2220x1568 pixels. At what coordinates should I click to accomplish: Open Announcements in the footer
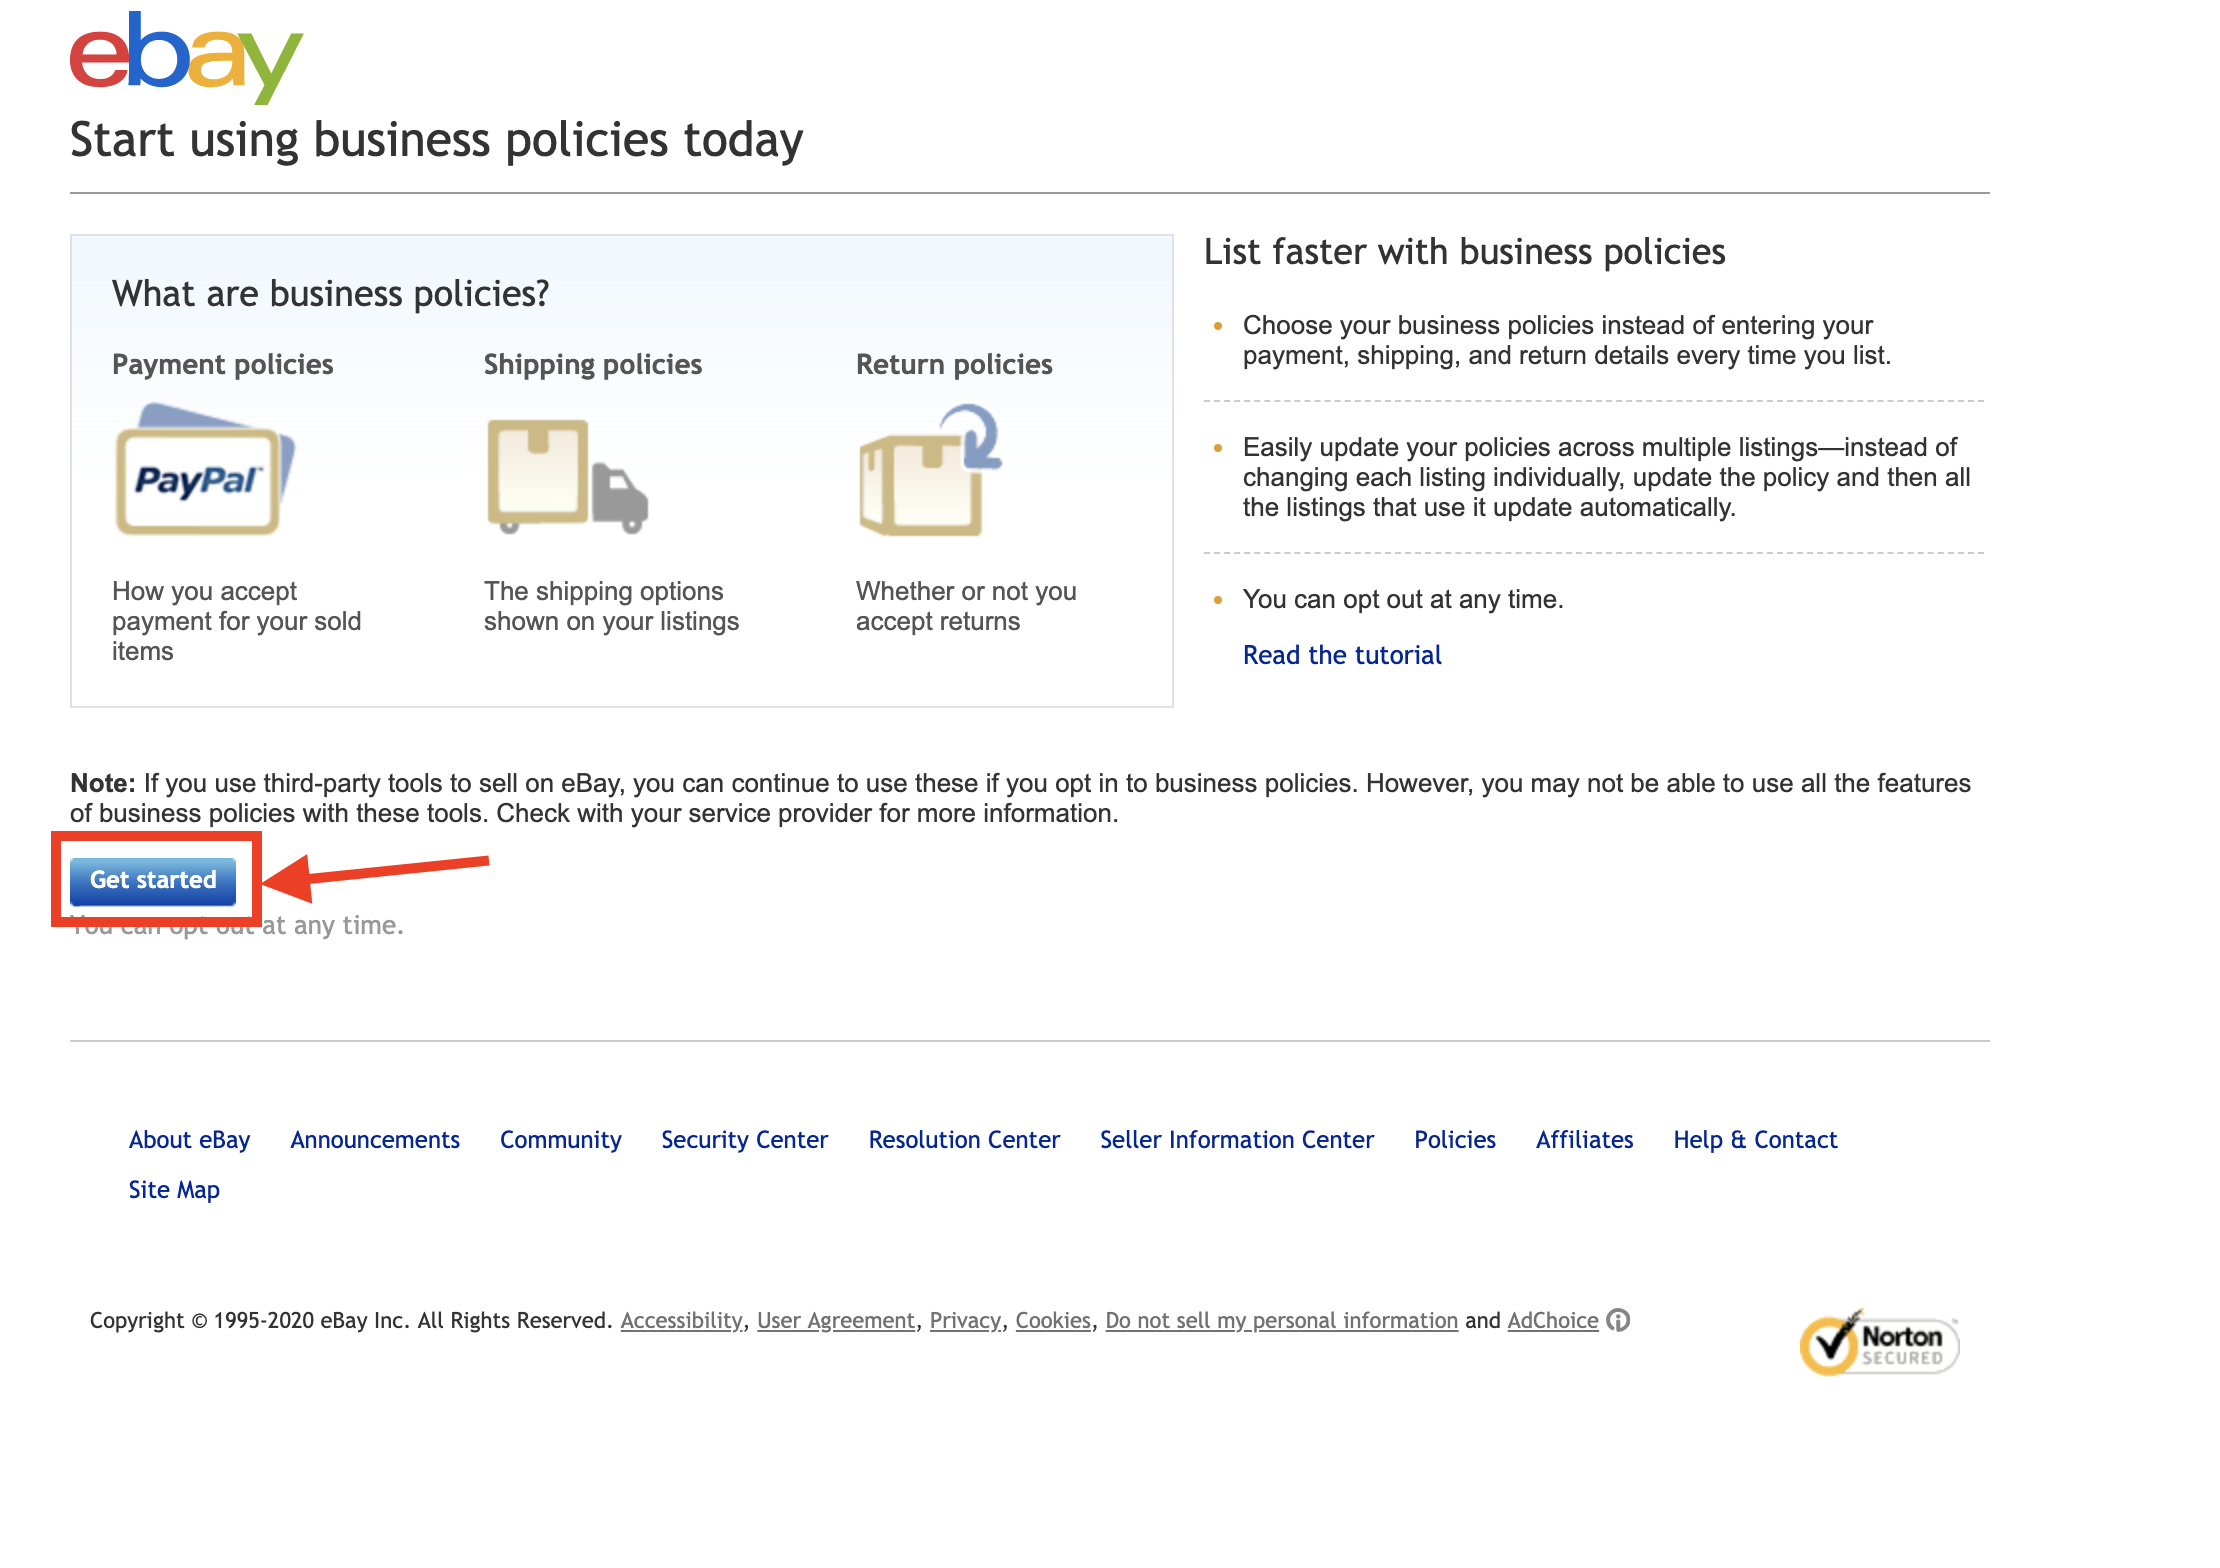[375, 1140]
